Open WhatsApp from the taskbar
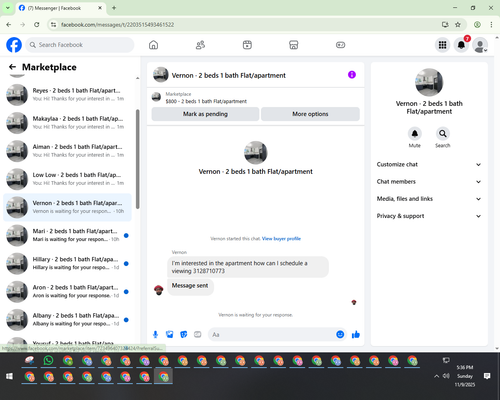Screen dimensions: 500x400 [x=49, y=360]
